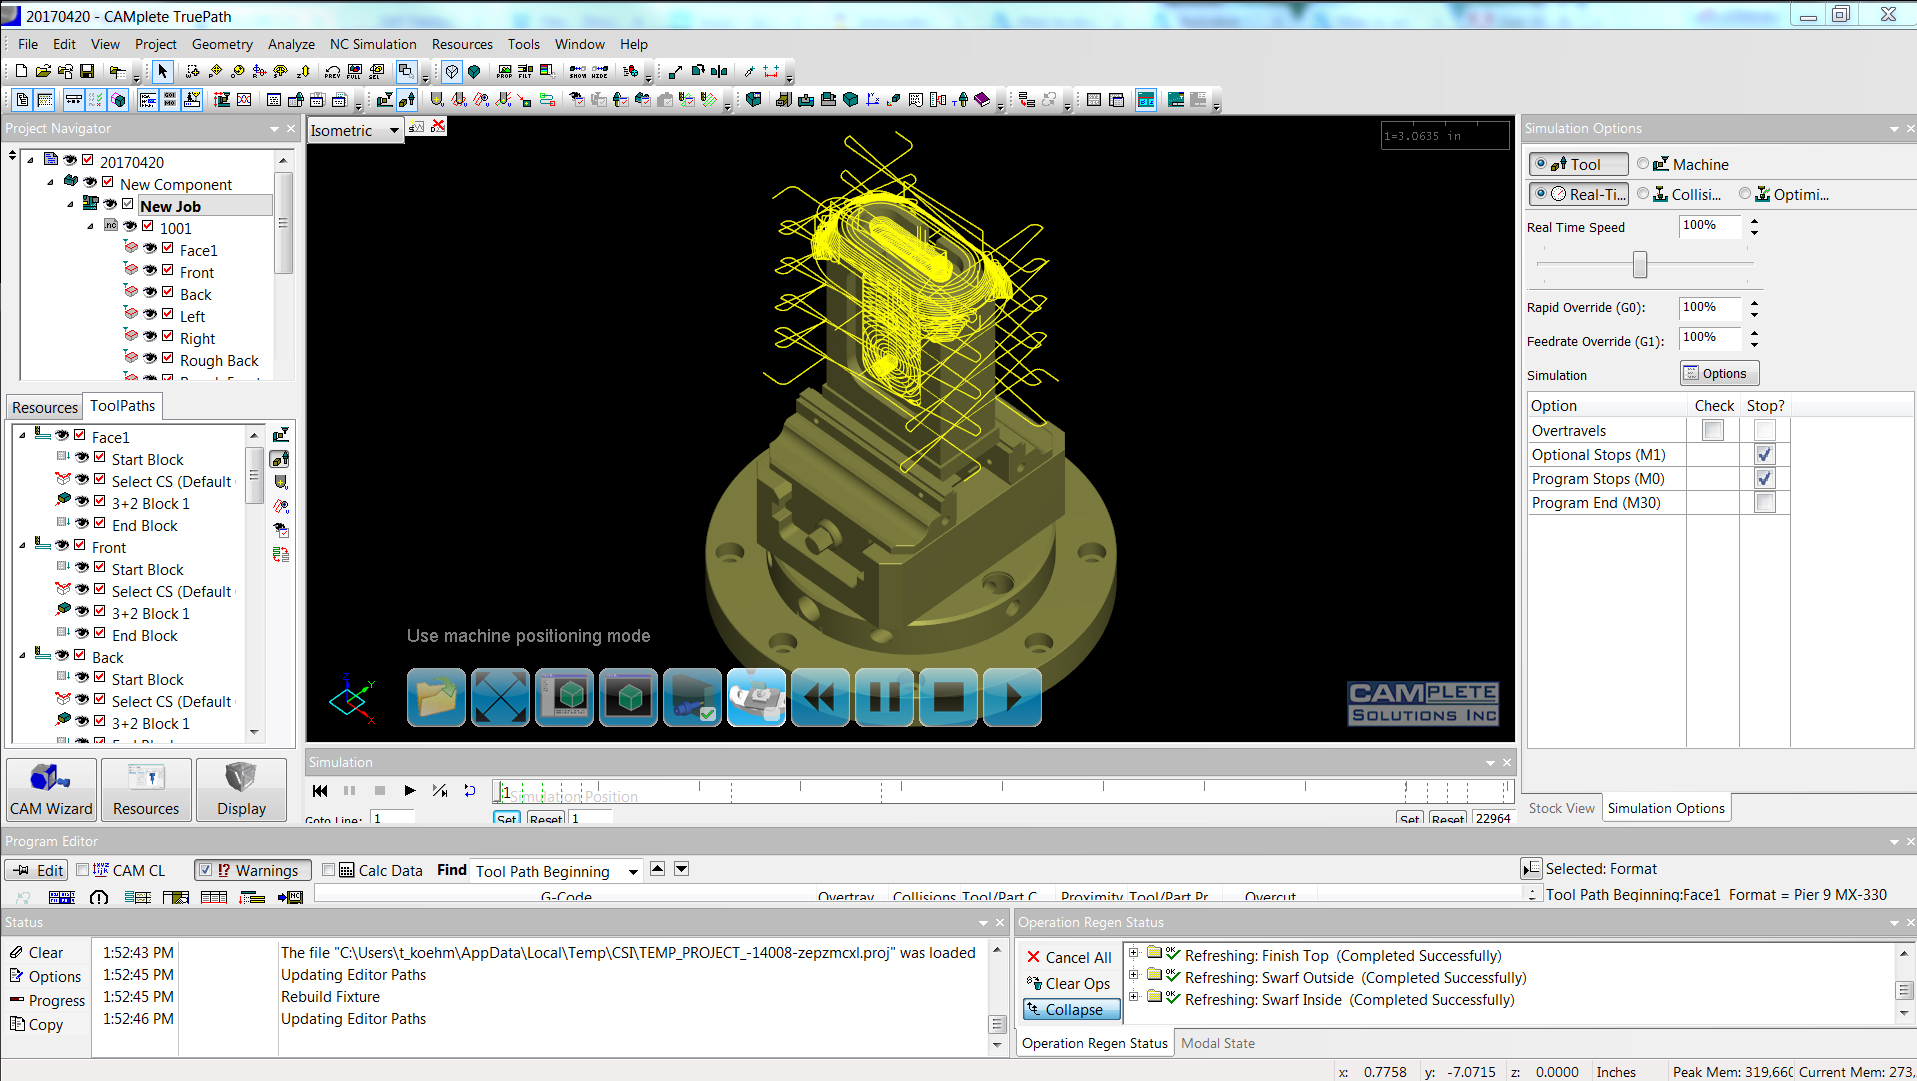This screenshot has height=1081, width=1917.
Task: Jump to simulation start in Simulation bar
Action: pyautogui.click(x=320, y=790)
